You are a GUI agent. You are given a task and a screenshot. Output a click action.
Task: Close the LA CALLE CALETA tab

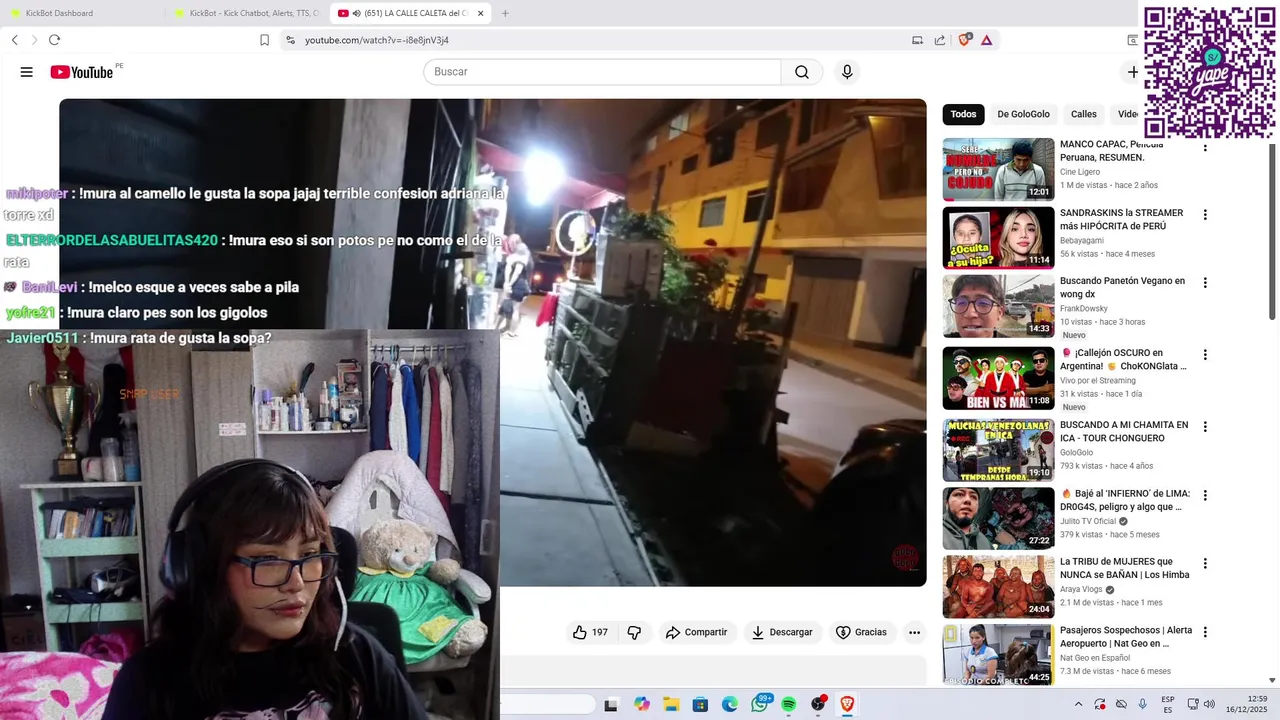[x=481, y=13]
